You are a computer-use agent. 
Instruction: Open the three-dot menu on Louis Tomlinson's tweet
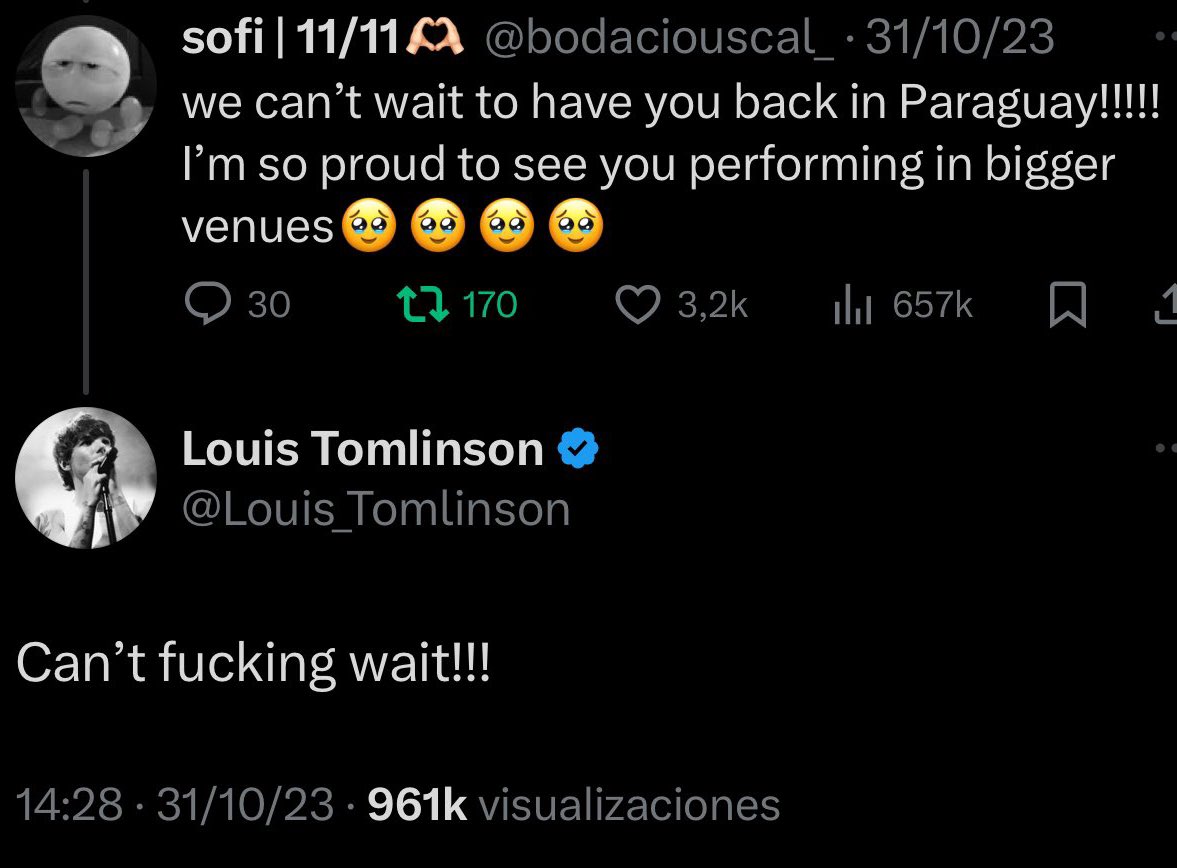(1166, 448)
